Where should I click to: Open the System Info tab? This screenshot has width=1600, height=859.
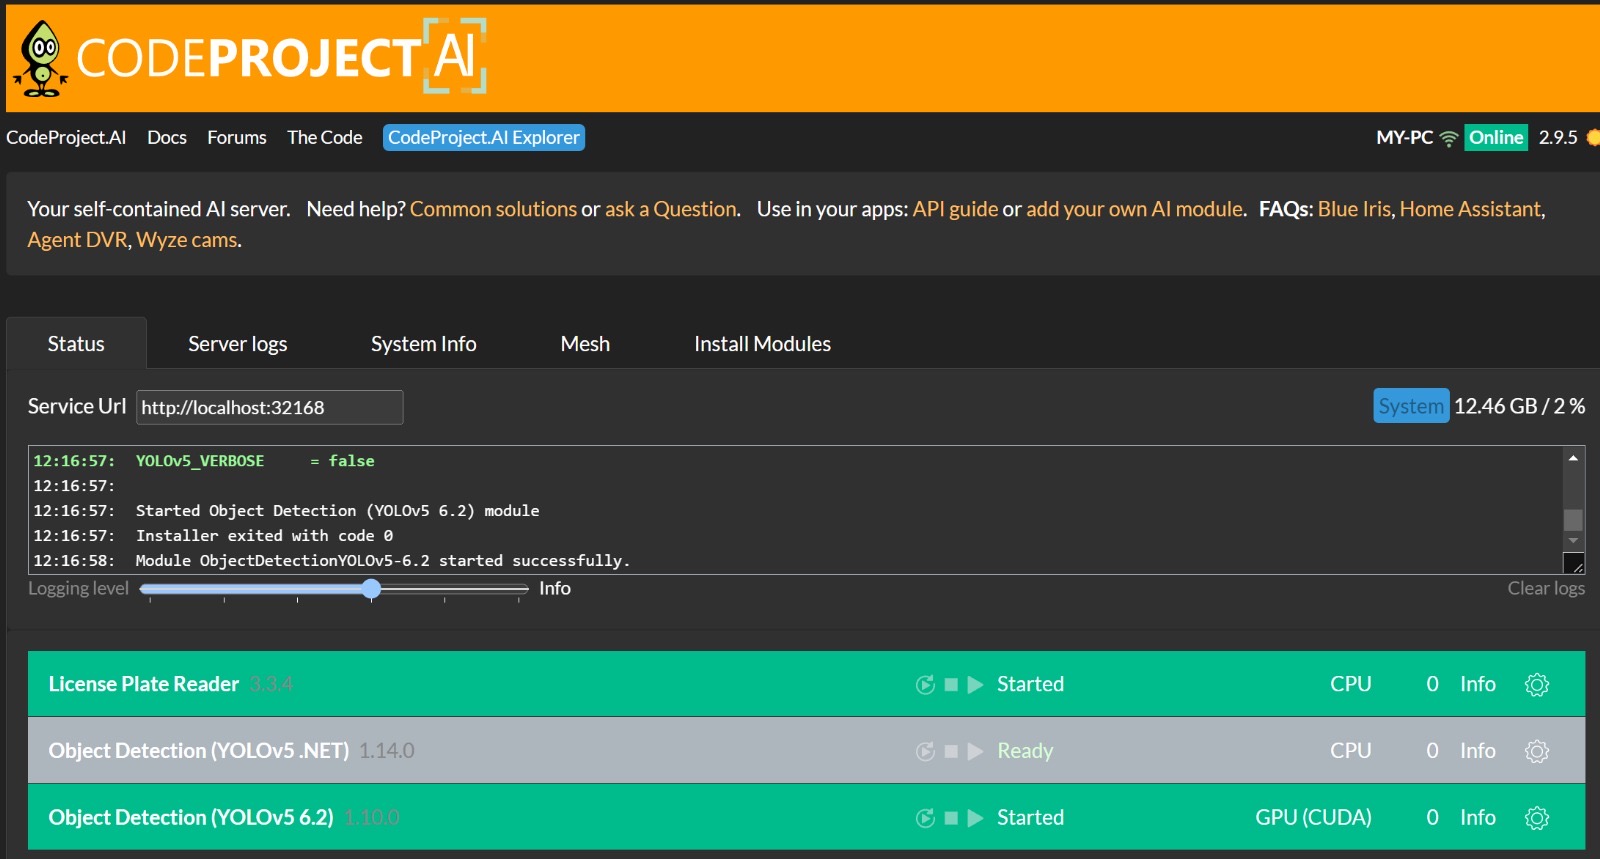424,344
